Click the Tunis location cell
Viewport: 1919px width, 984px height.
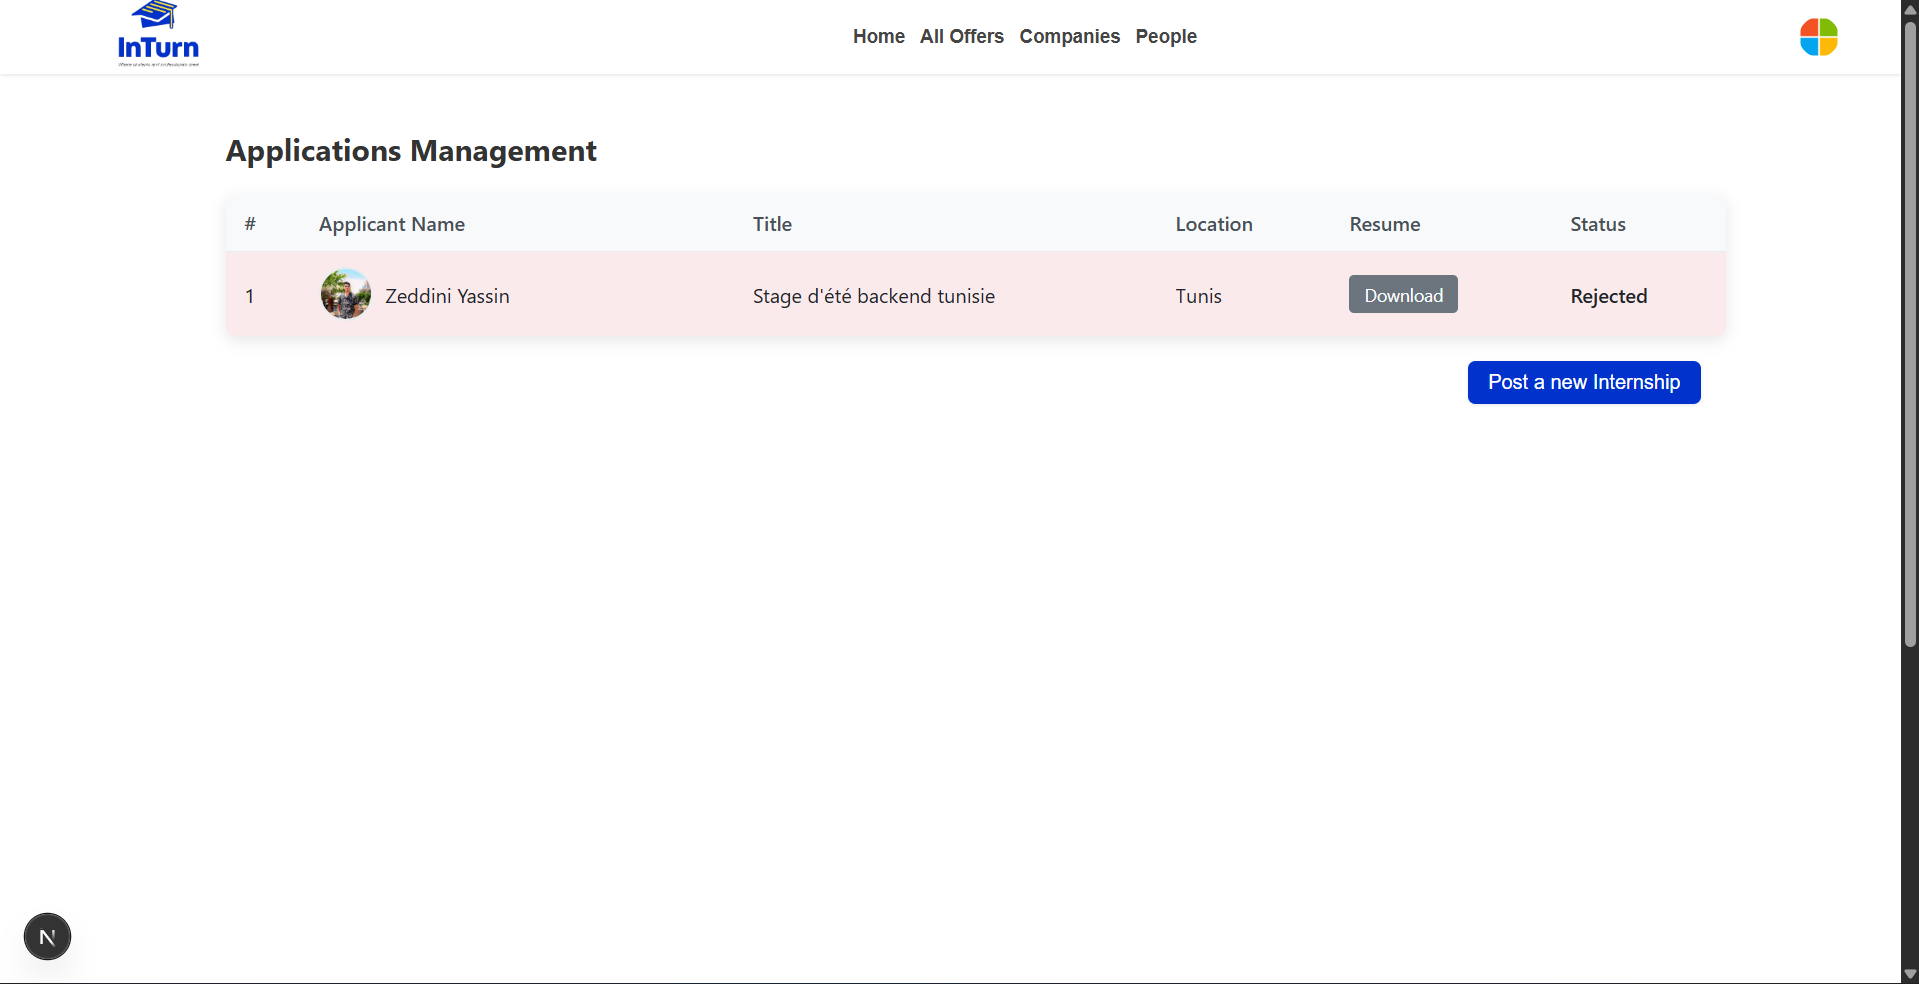click(x=1198, y=297)
